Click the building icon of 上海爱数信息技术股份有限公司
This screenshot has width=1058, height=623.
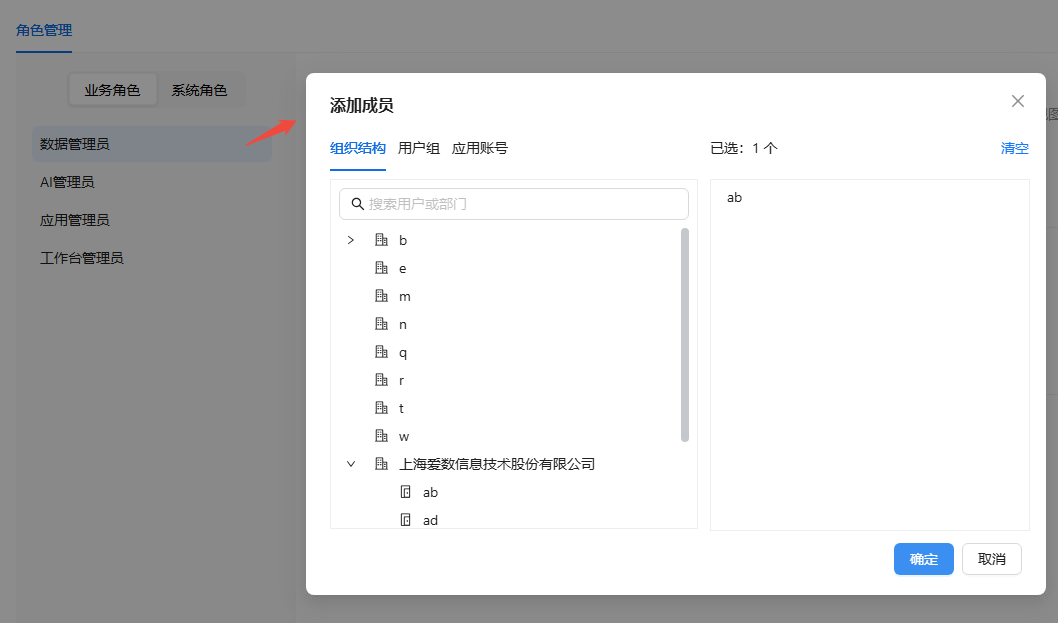(381, 464)
